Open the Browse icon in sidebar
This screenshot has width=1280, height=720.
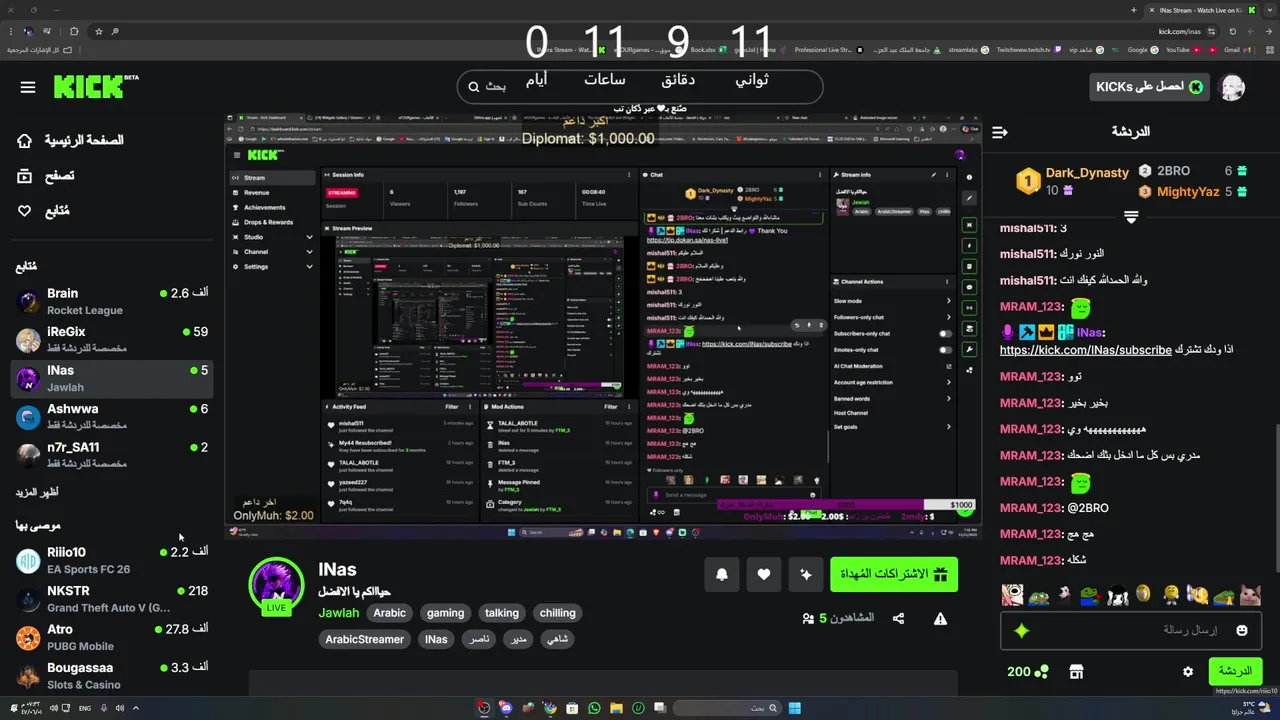point(25,176)
